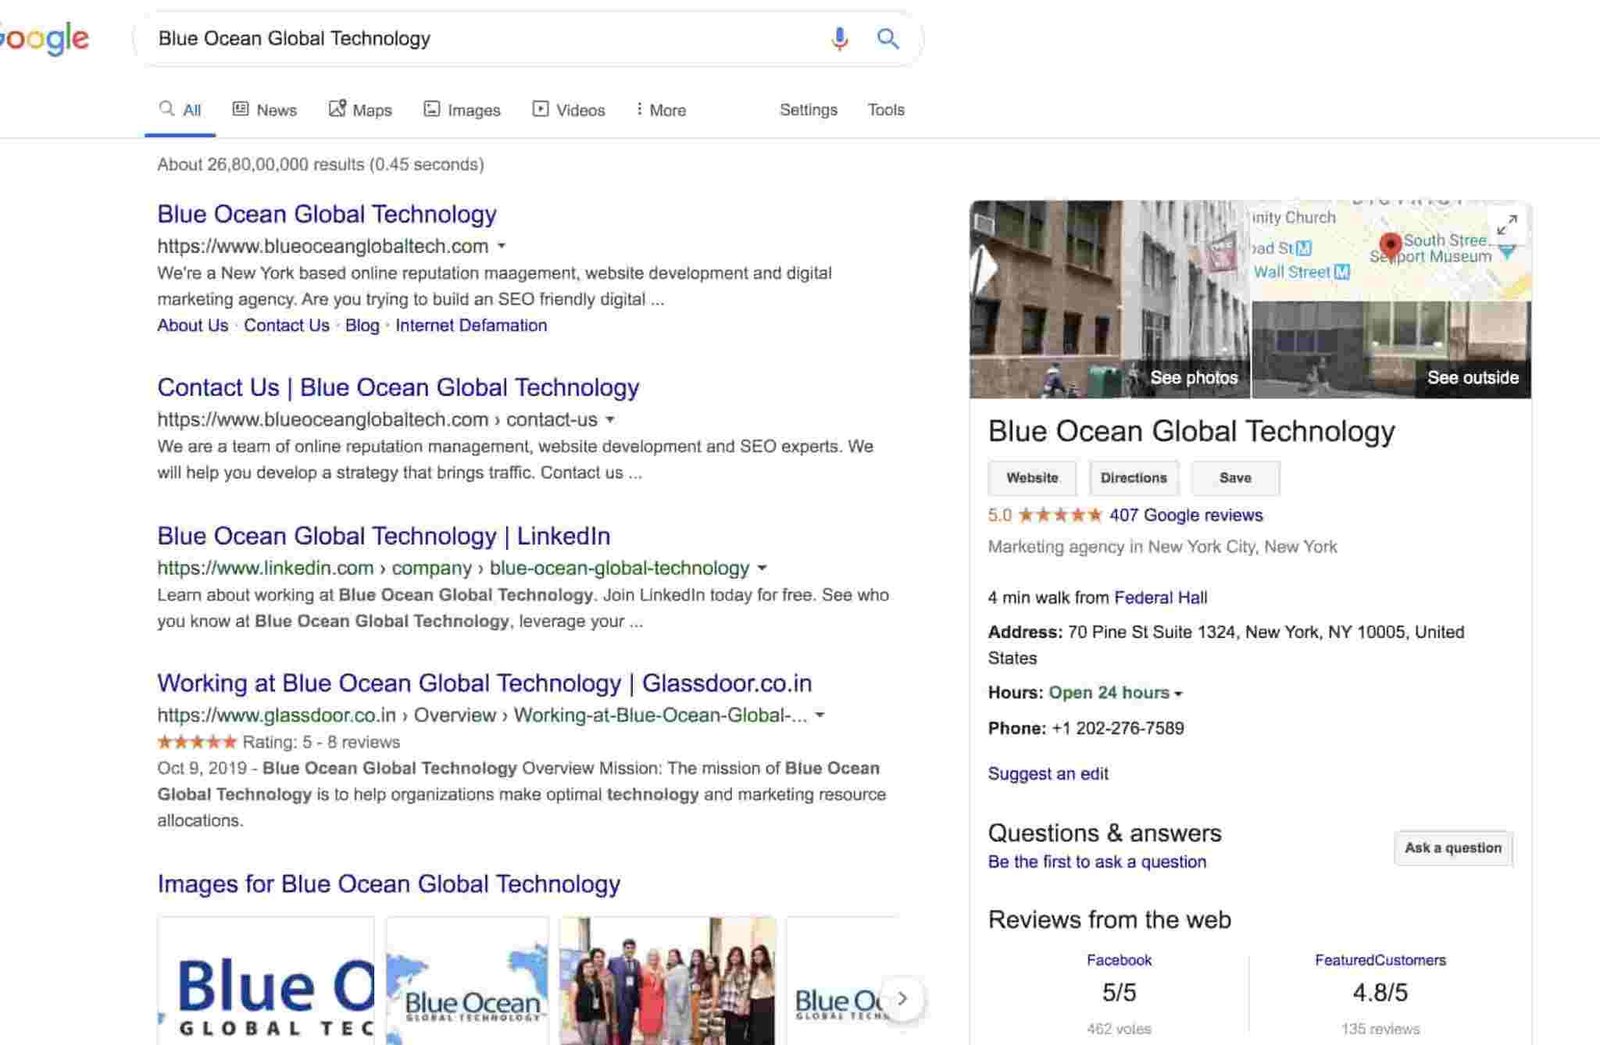The image size is (1600, 1045).
Task: Open the dropdown next to the Glassdoor result URL
Action: pyautogui.click(x=820, y=715)
